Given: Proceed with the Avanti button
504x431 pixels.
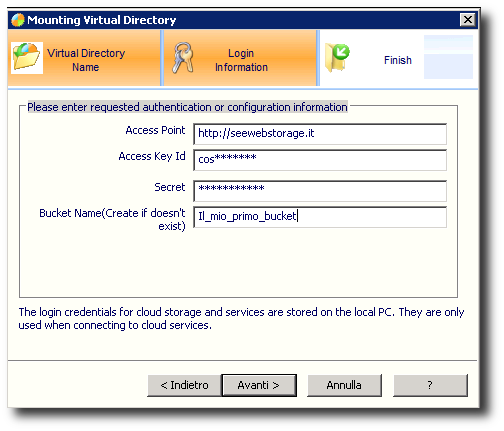Looking at the screenshot, I should pyautogui.click(x=259, y=385).
